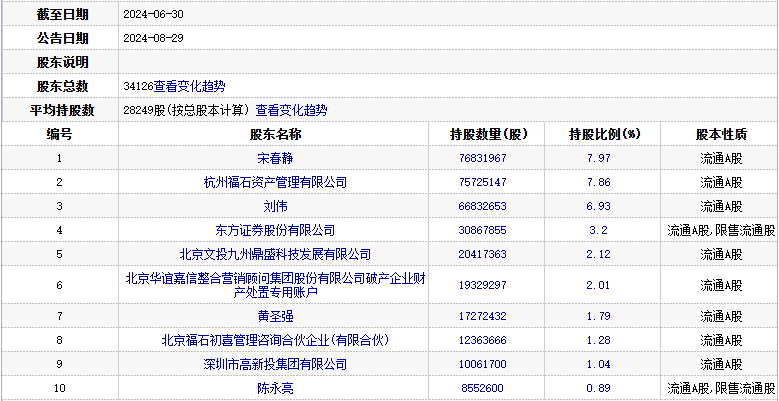Click the 股东名称 column header
The image size is (779, 401).
coord(275,134)
